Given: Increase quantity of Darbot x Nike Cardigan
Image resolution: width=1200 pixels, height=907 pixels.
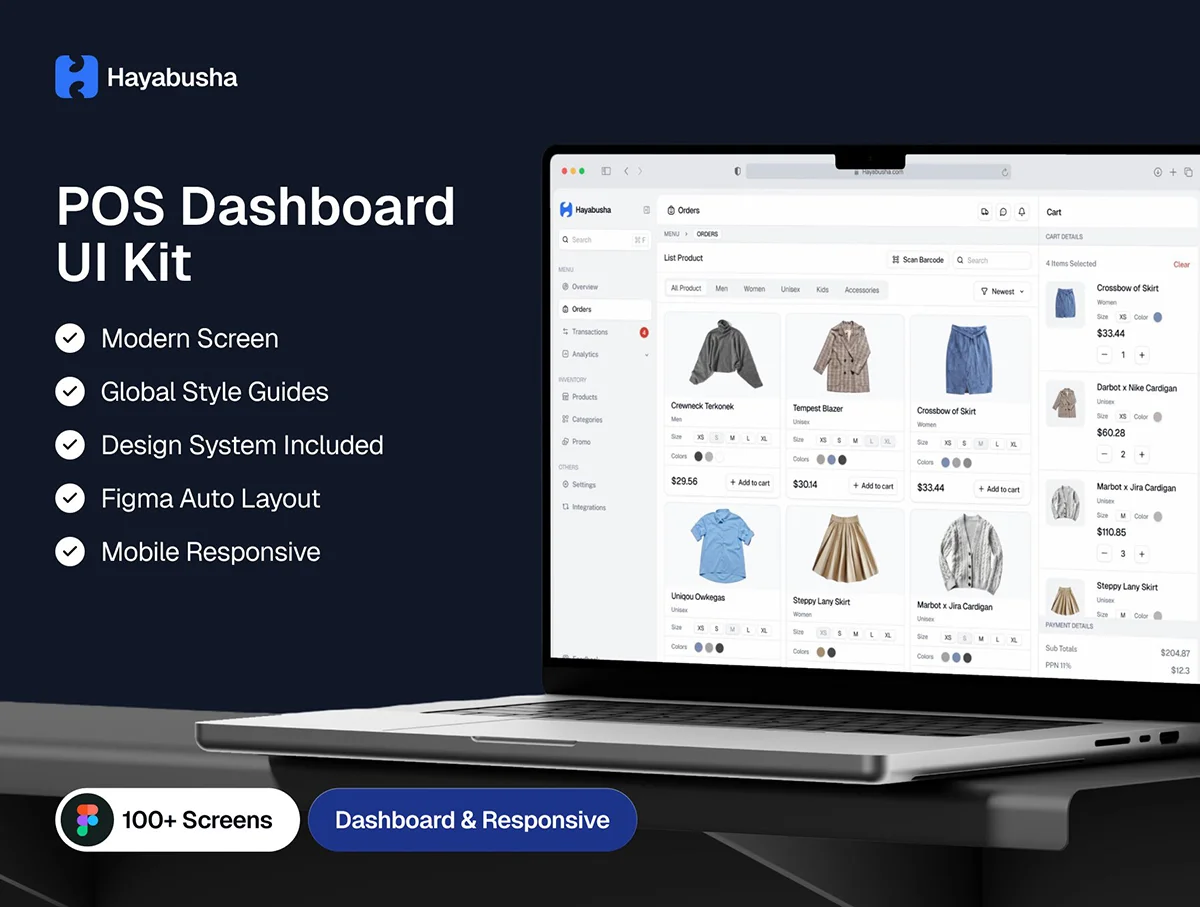Looking at the screenshot, I should click(1142, 454).
